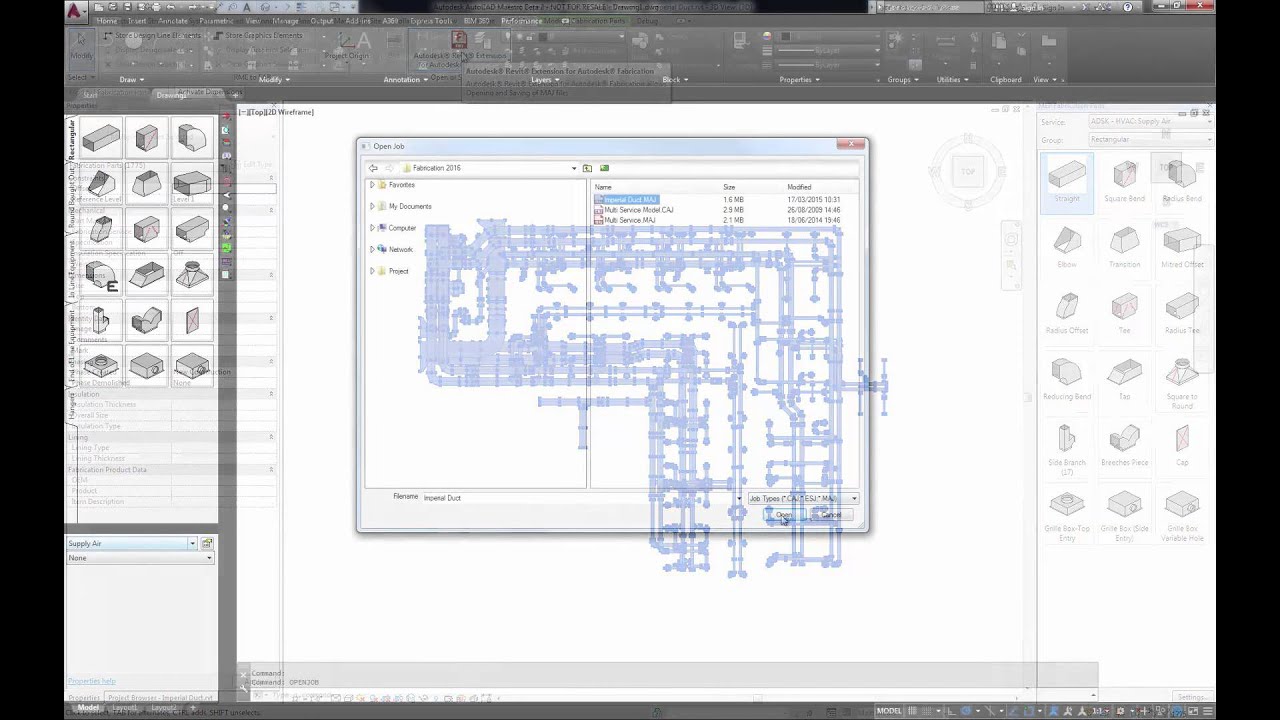
Task: Open the Home ribbon tab
Action: coord(107,21)
